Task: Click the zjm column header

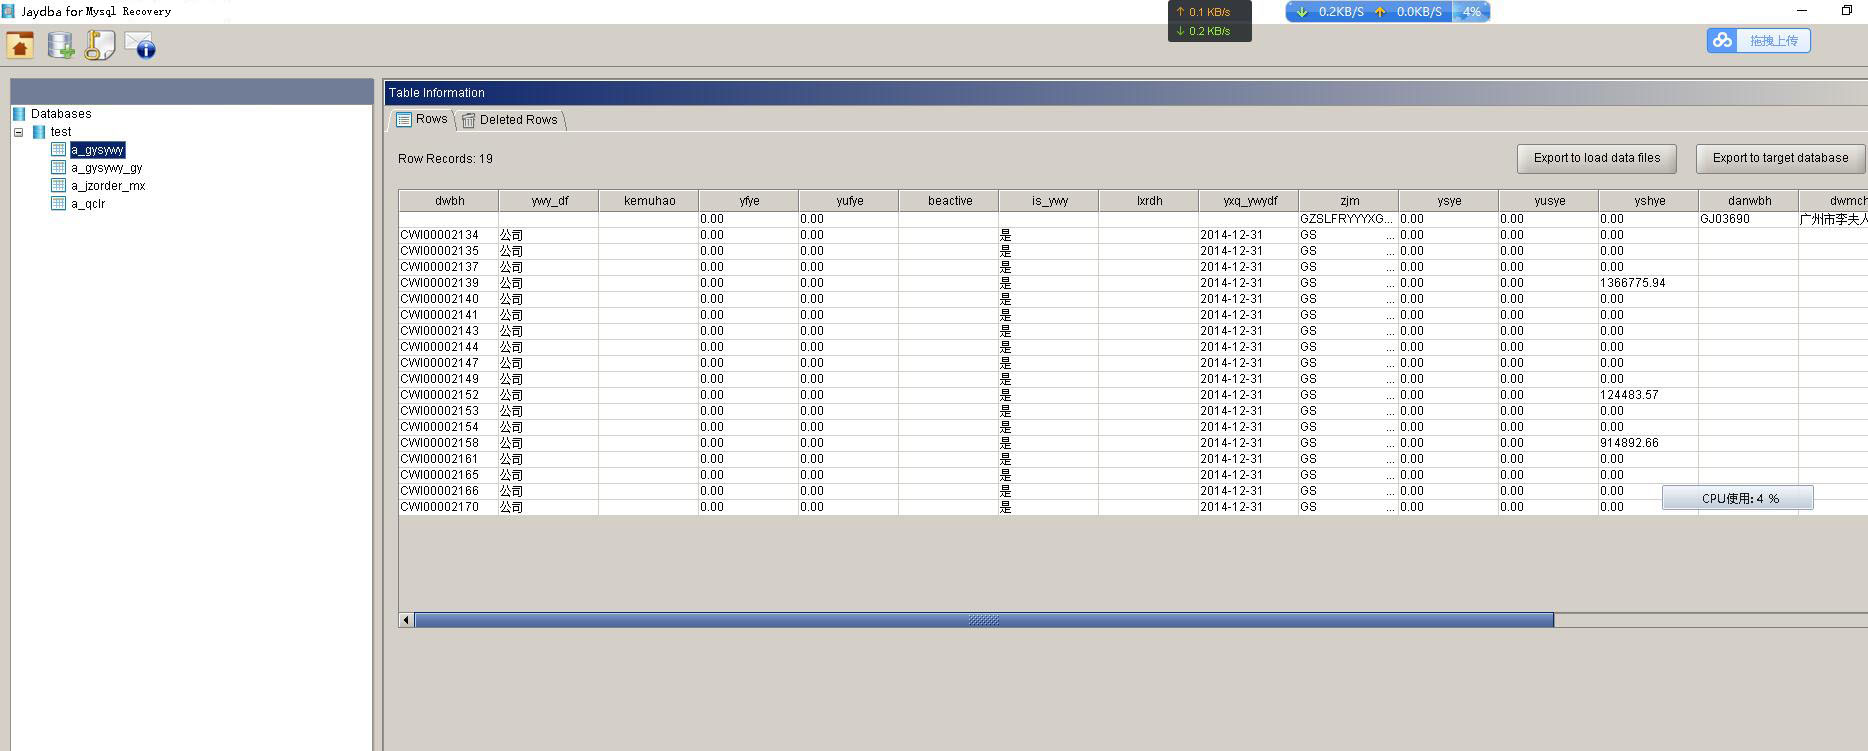Action: coord(1349,201)
